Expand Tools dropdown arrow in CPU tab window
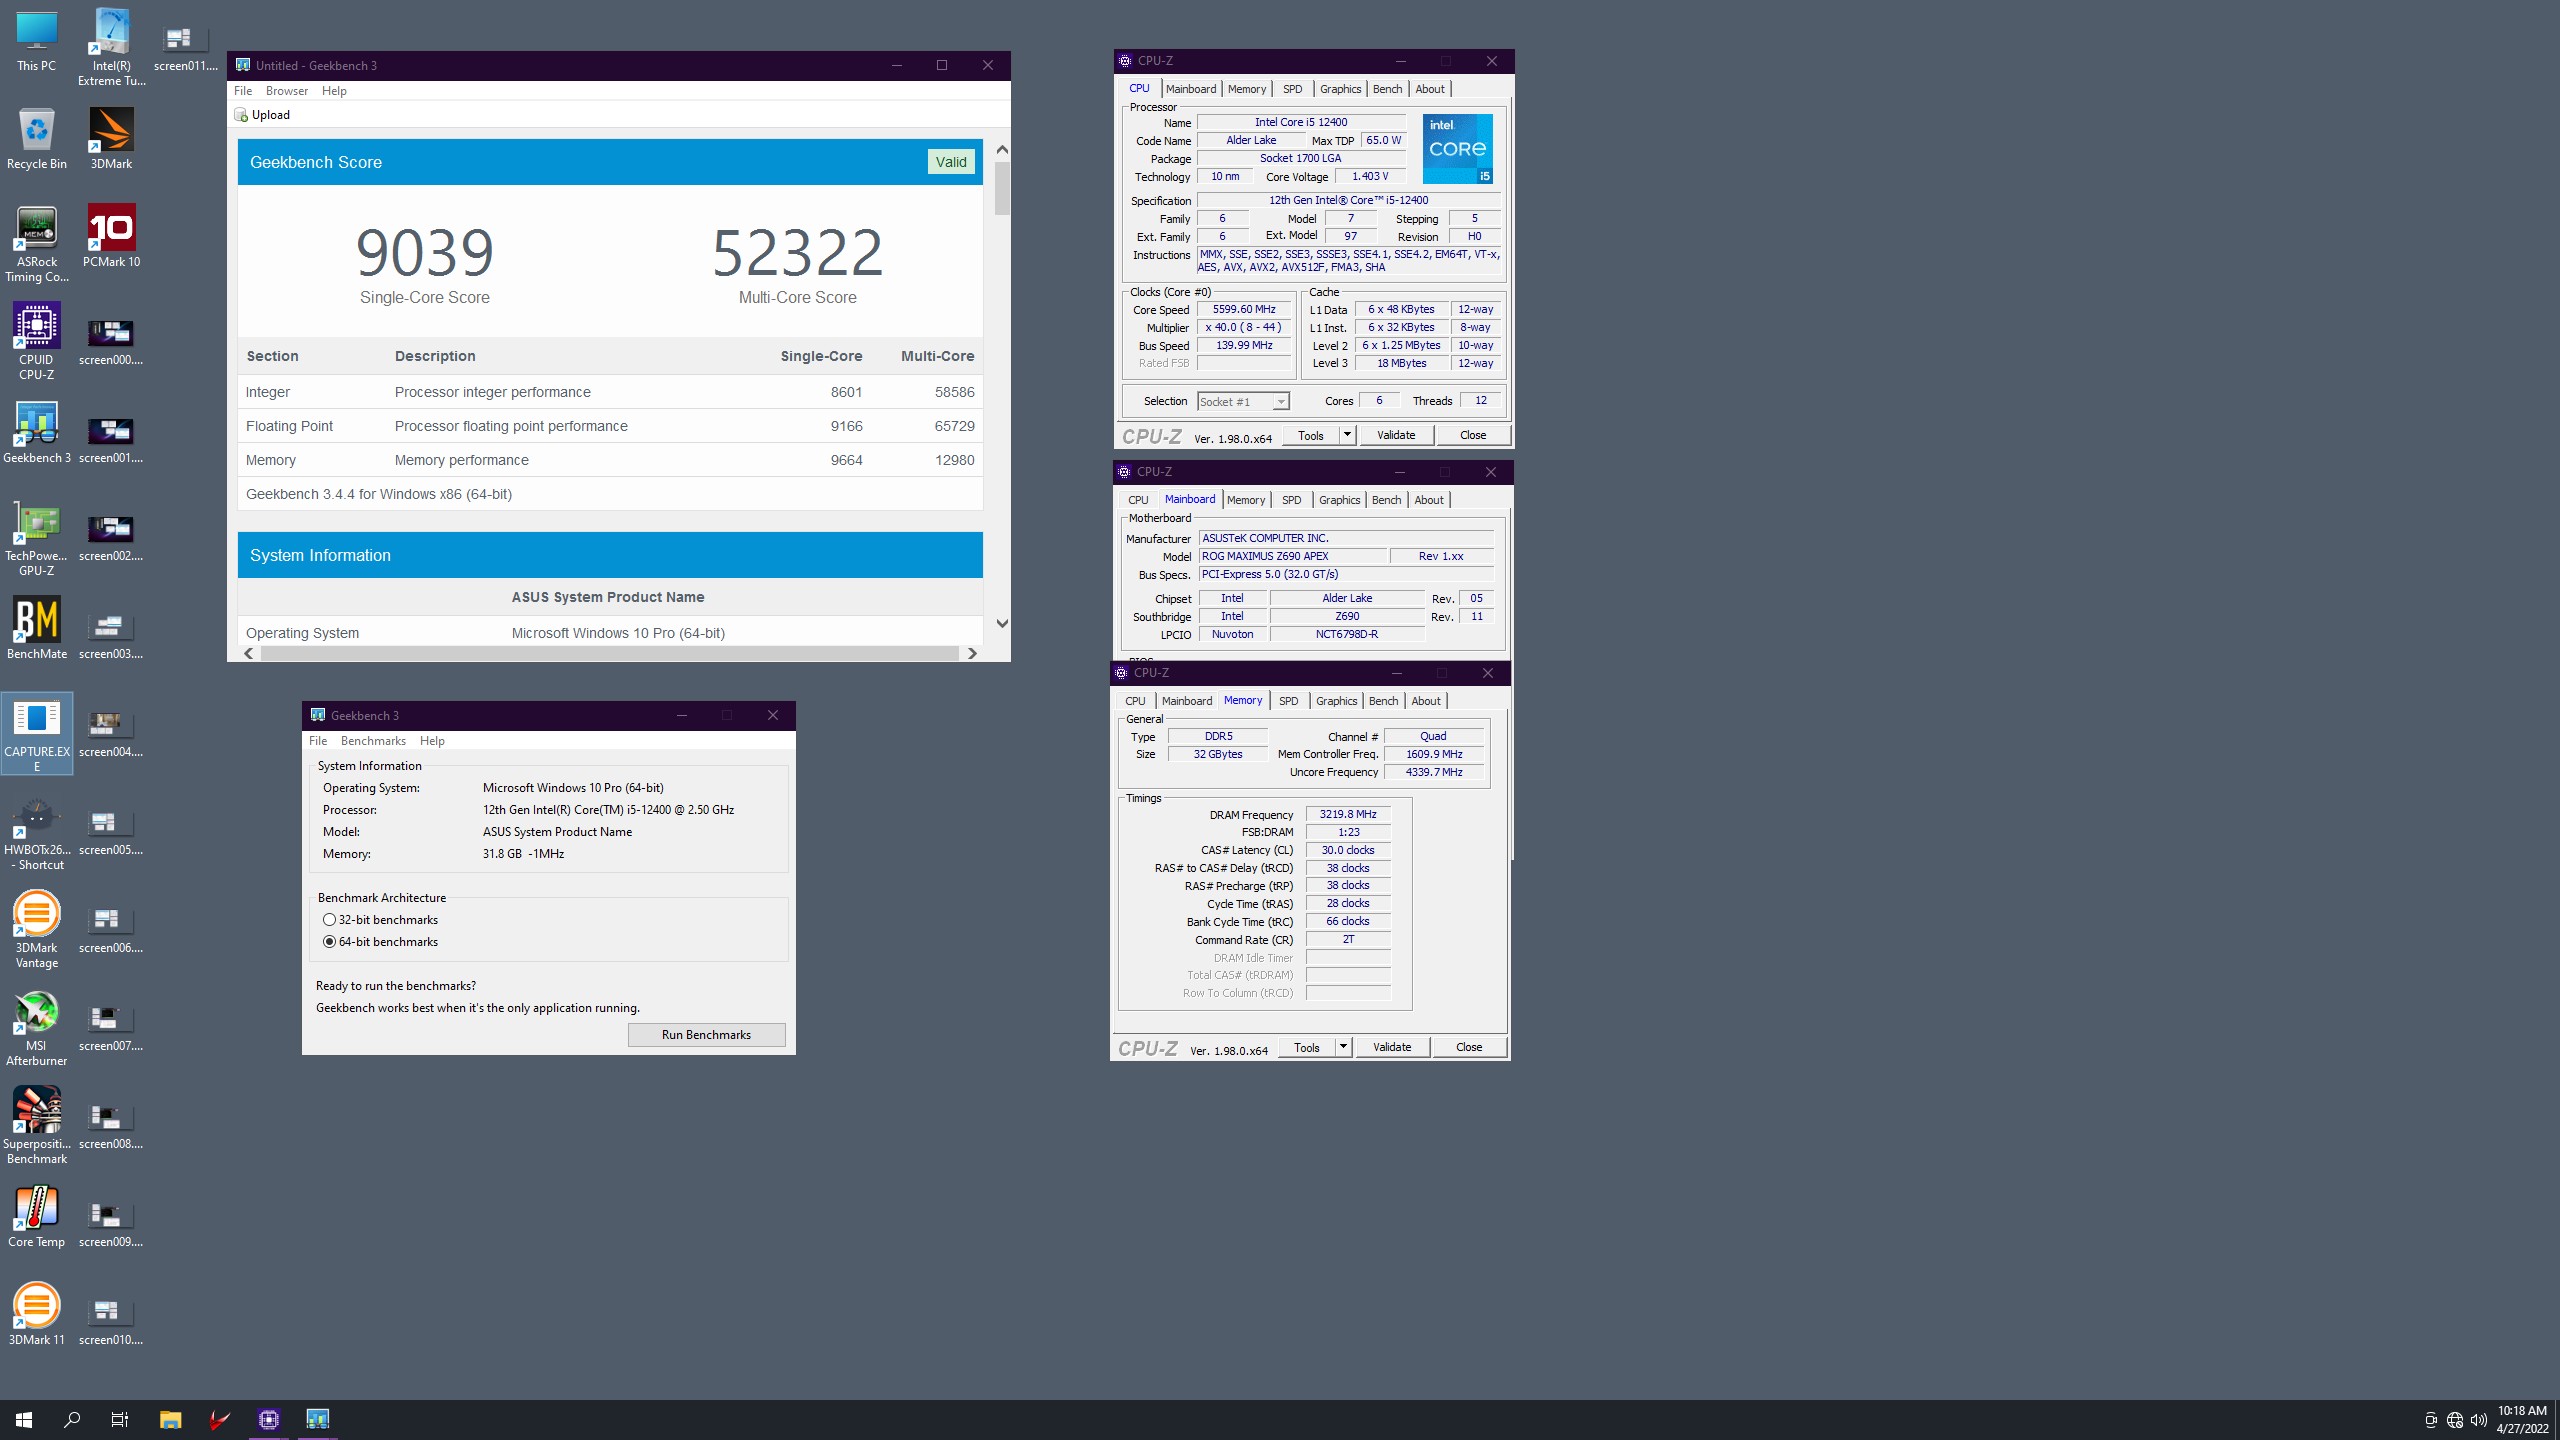The height and width of the screenshot is (1440, 2560). click(1347, 435)
